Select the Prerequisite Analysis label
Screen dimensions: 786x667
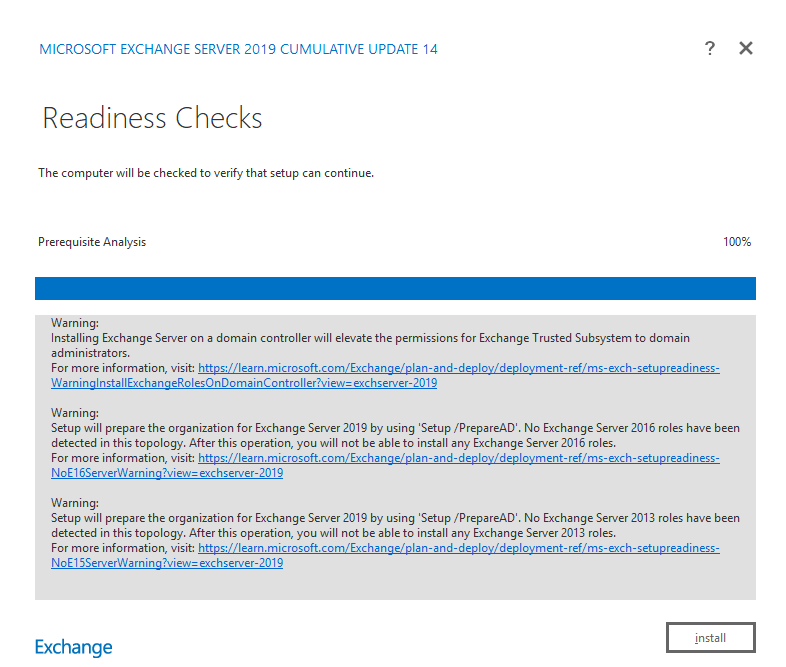pyautogui.click(x=92, y=242)
